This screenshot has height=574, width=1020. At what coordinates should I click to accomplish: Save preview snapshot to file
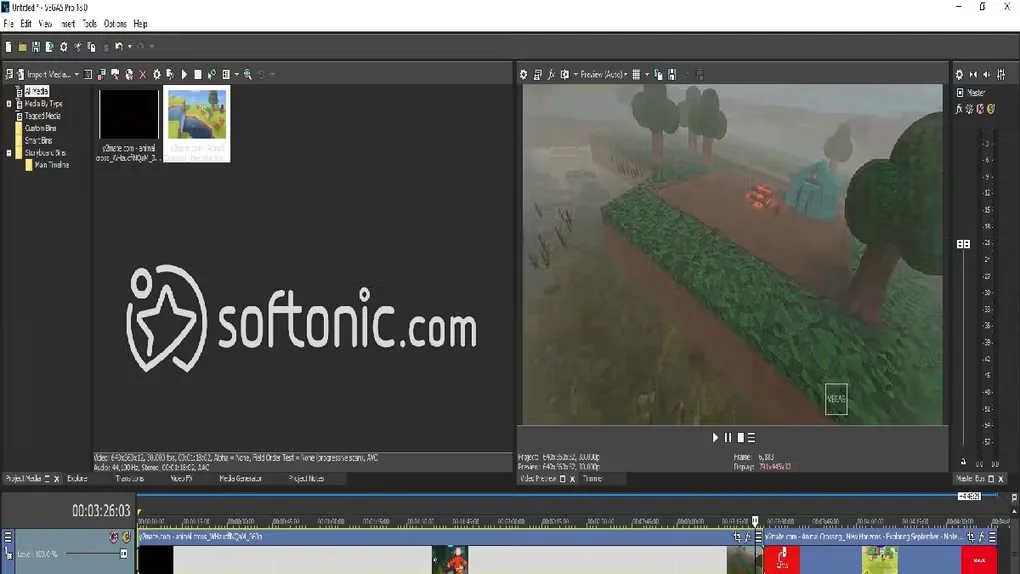coord(672,75)
